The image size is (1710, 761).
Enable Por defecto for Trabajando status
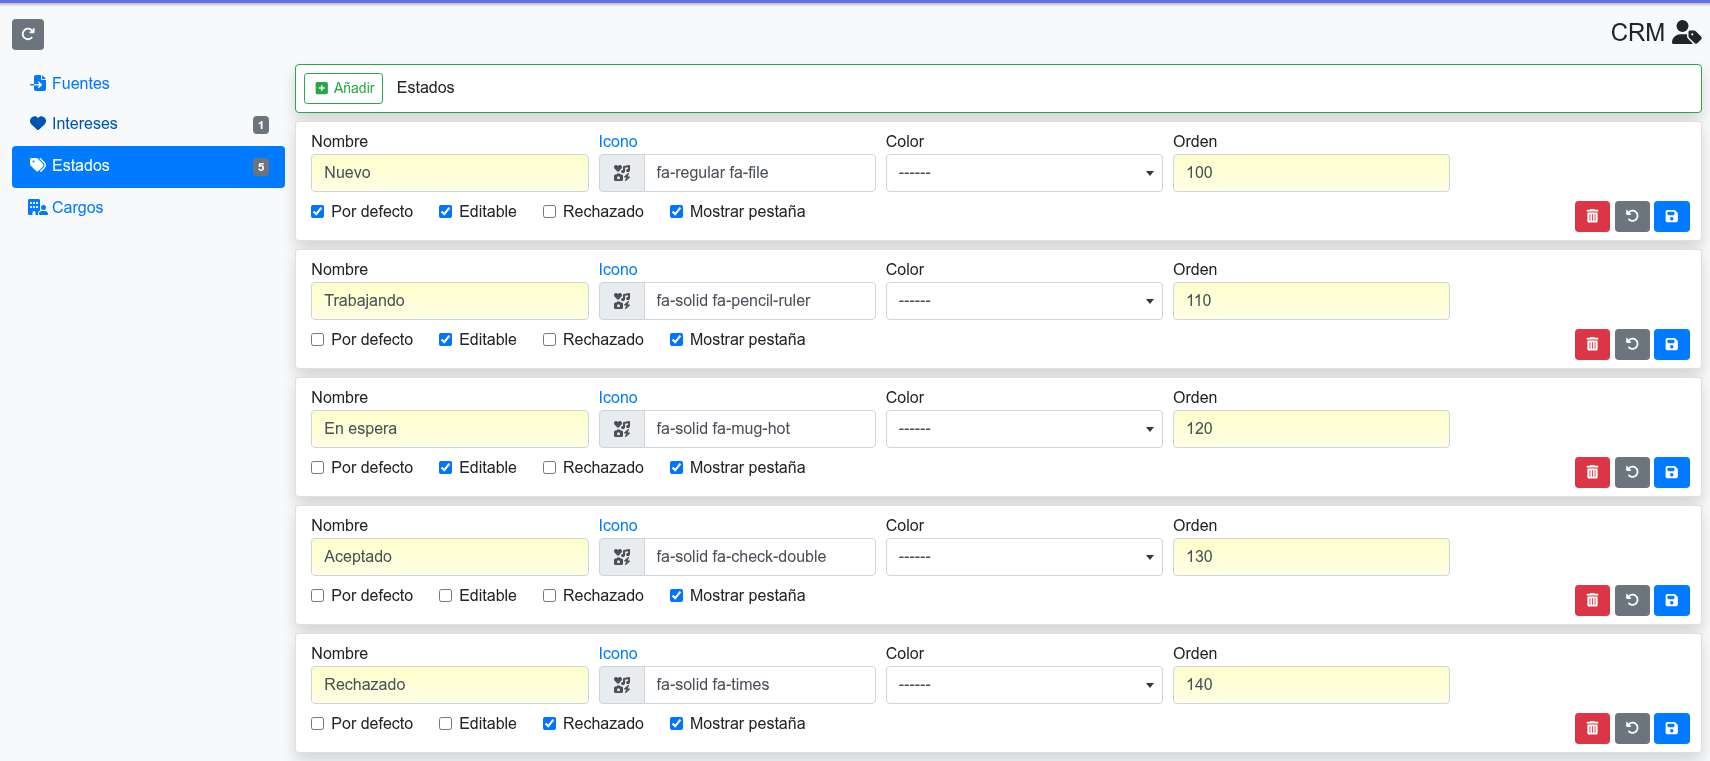[318, 340]
